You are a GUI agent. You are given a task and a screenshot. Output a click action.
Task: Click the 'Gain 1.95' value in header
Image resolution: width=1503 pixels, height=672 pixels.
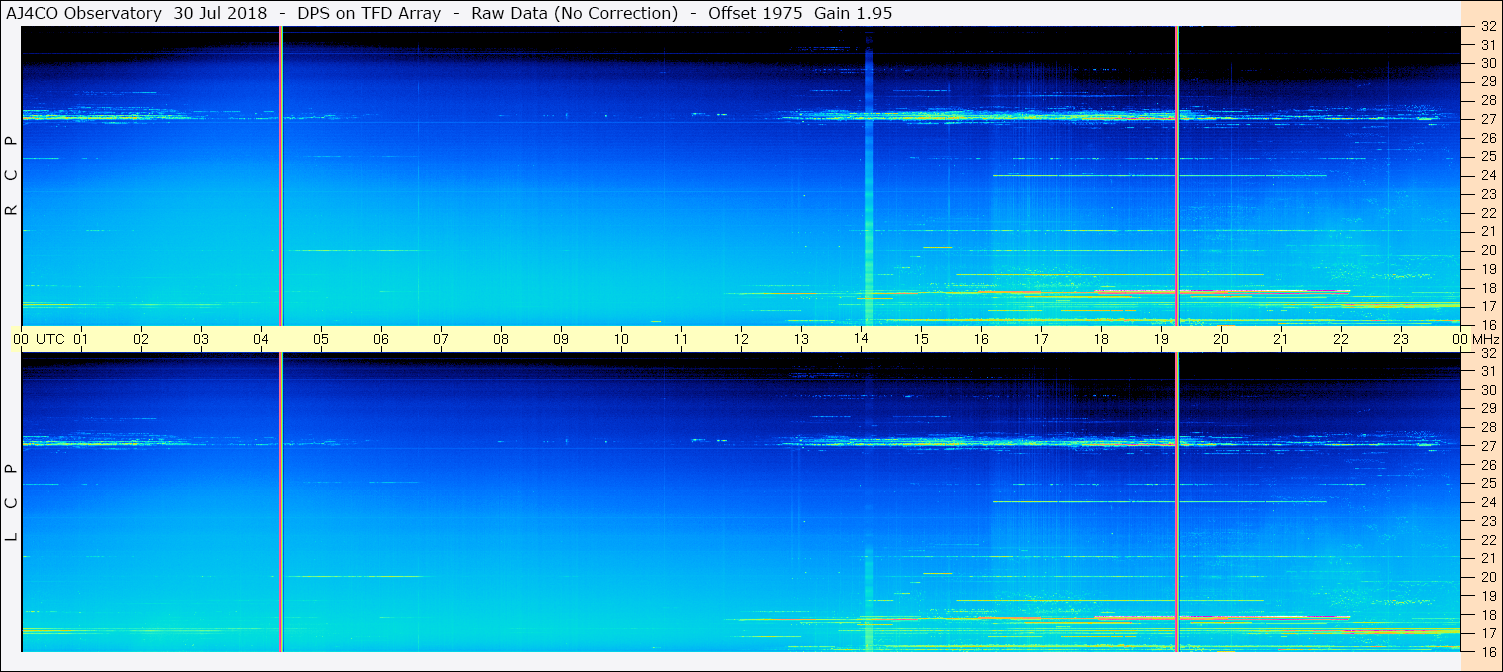tap(853, 13)
